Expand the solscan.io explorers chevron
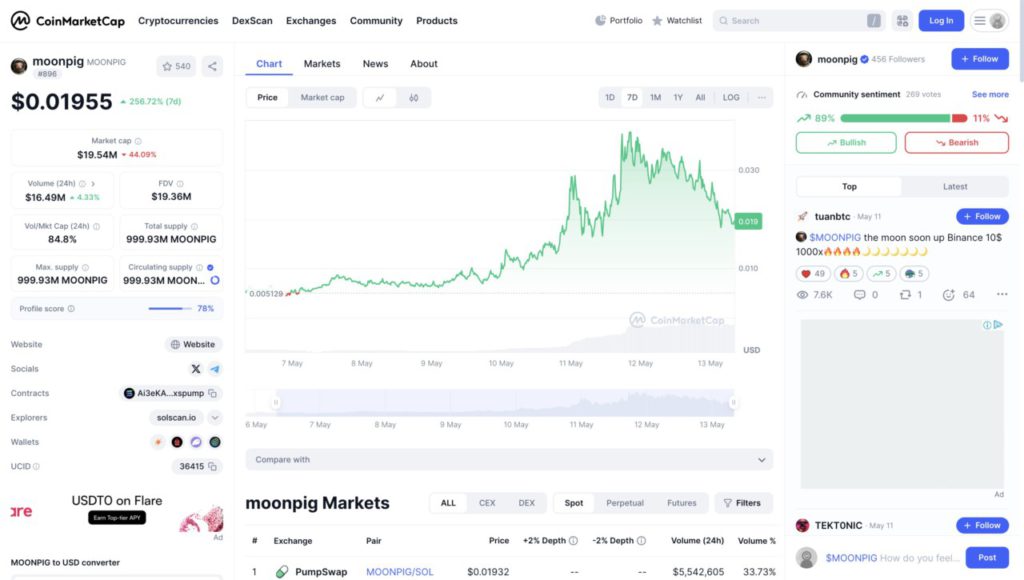Image resolution: width=1024 pixels, height=580 pixels. (x=215, y=417)
